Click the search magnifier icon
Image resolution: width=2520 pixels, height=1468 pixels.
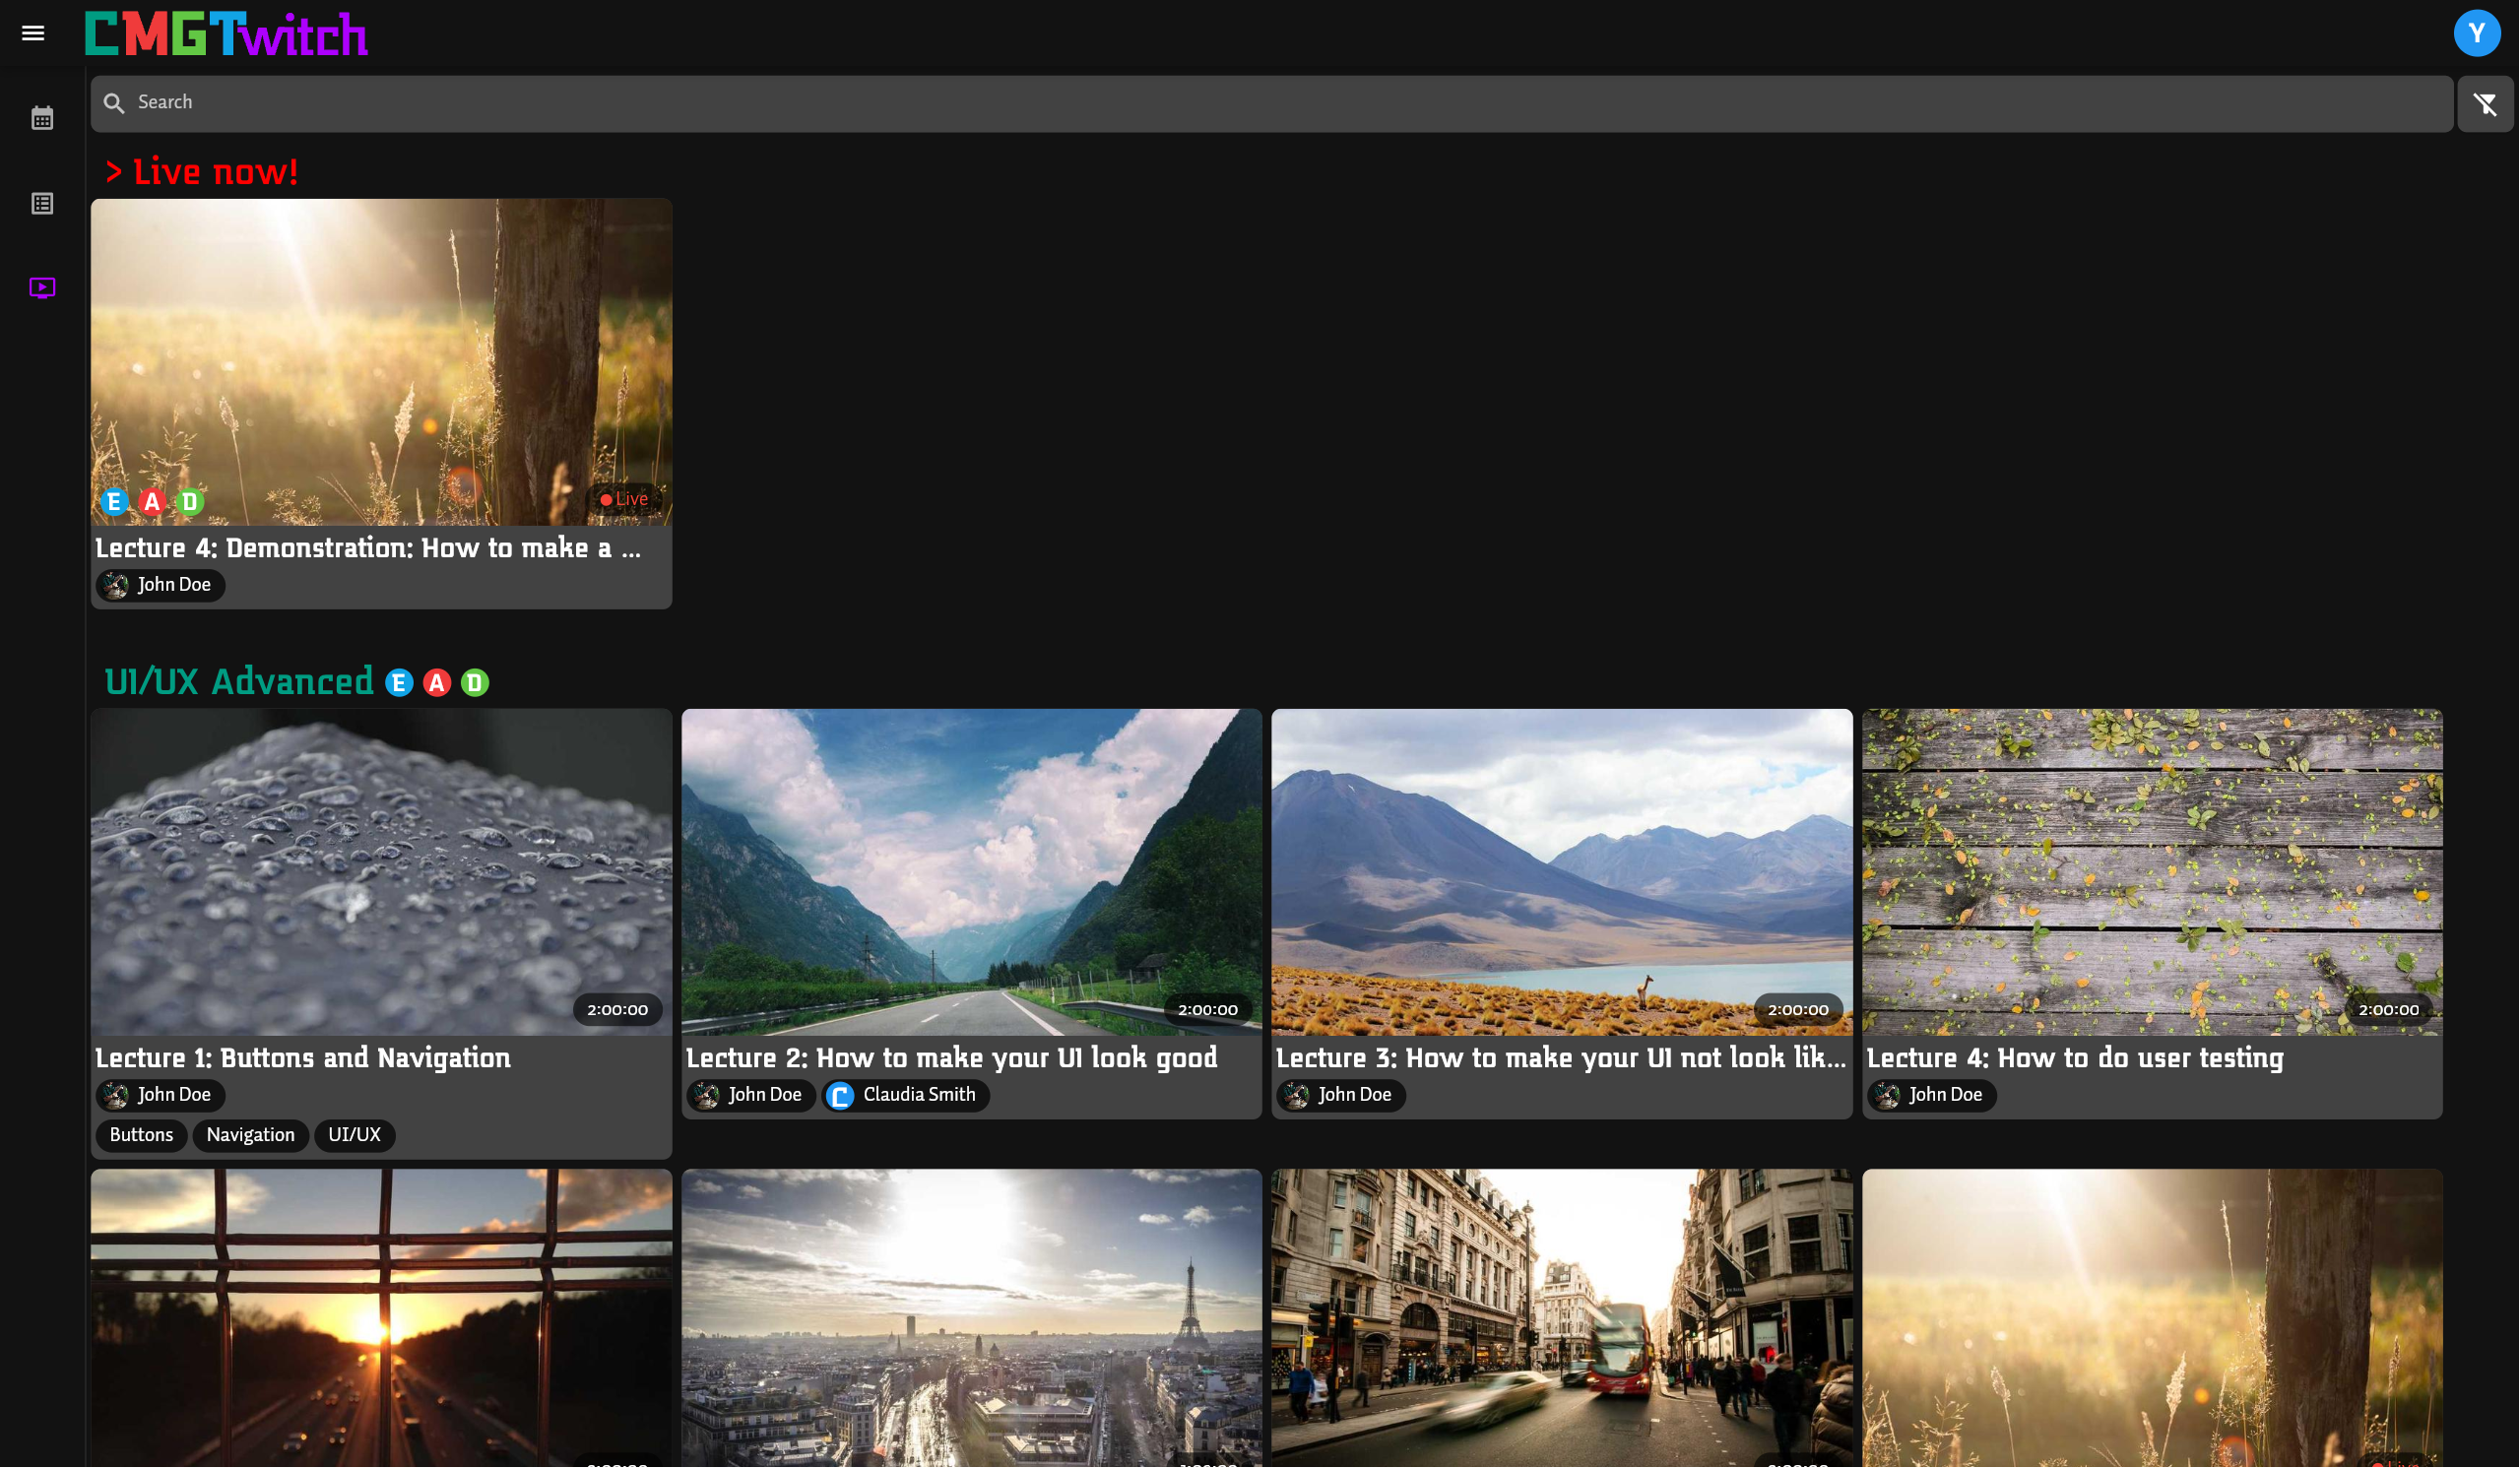(114, 103)
